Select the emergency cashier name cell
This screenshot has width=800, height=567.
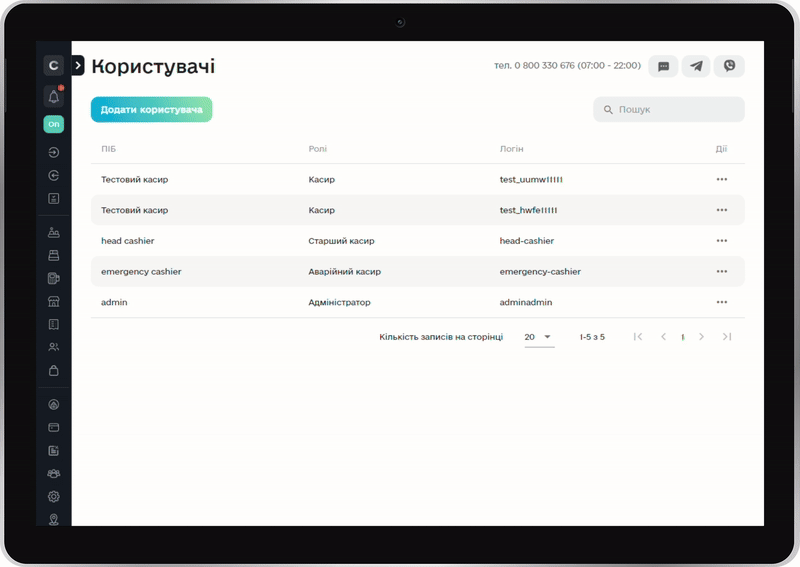[141, 272]
